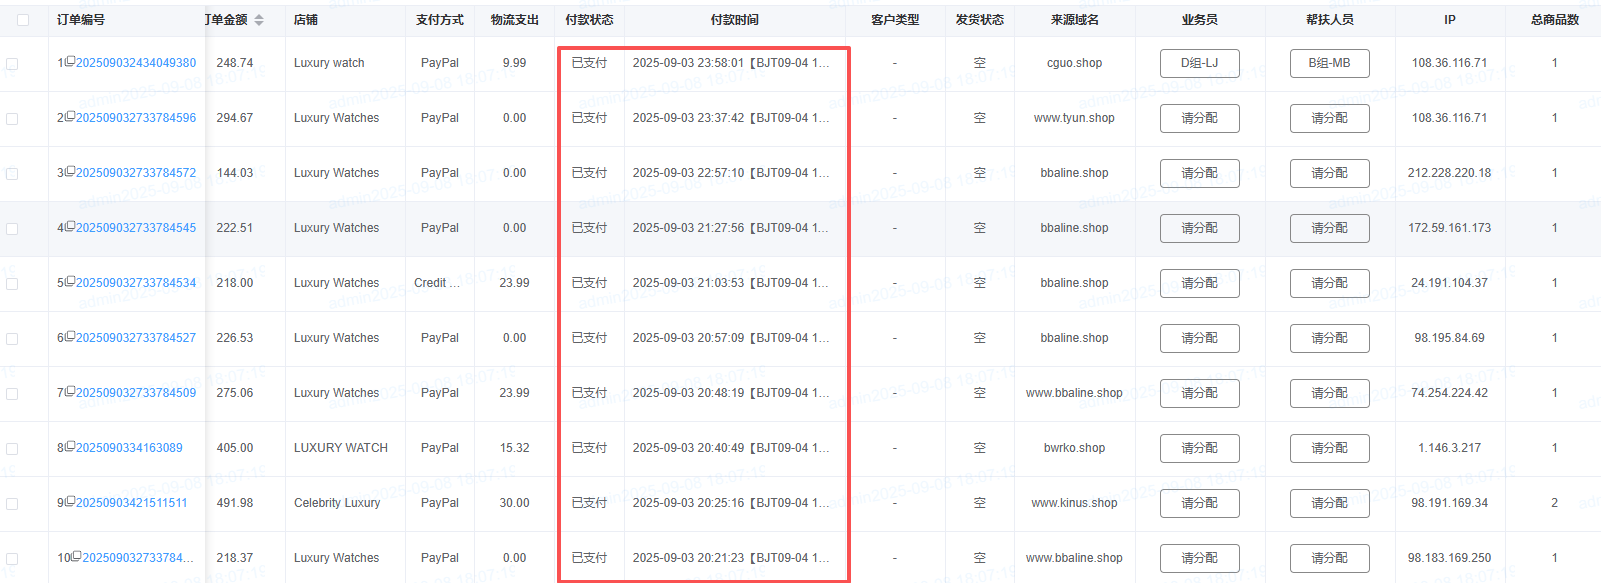Click the www.kinus.shop domain cell
The height and width of the screenshot is (583, 1601).
coord(1074,503)
